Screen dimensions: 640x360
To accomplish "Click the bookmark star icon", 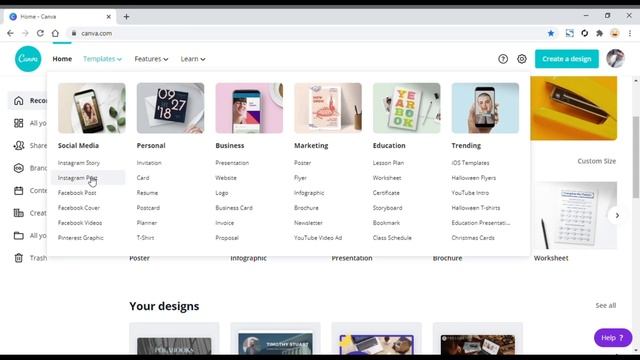I will coord(551,33).
